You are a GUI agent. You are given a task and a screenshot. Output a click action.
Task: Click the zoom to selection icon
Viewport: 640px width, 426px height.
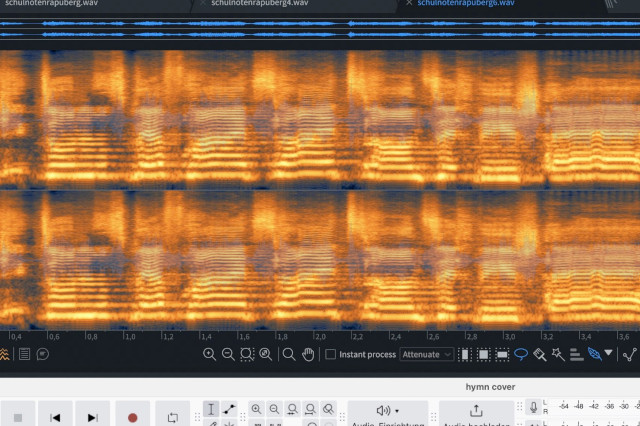[247, 354]
